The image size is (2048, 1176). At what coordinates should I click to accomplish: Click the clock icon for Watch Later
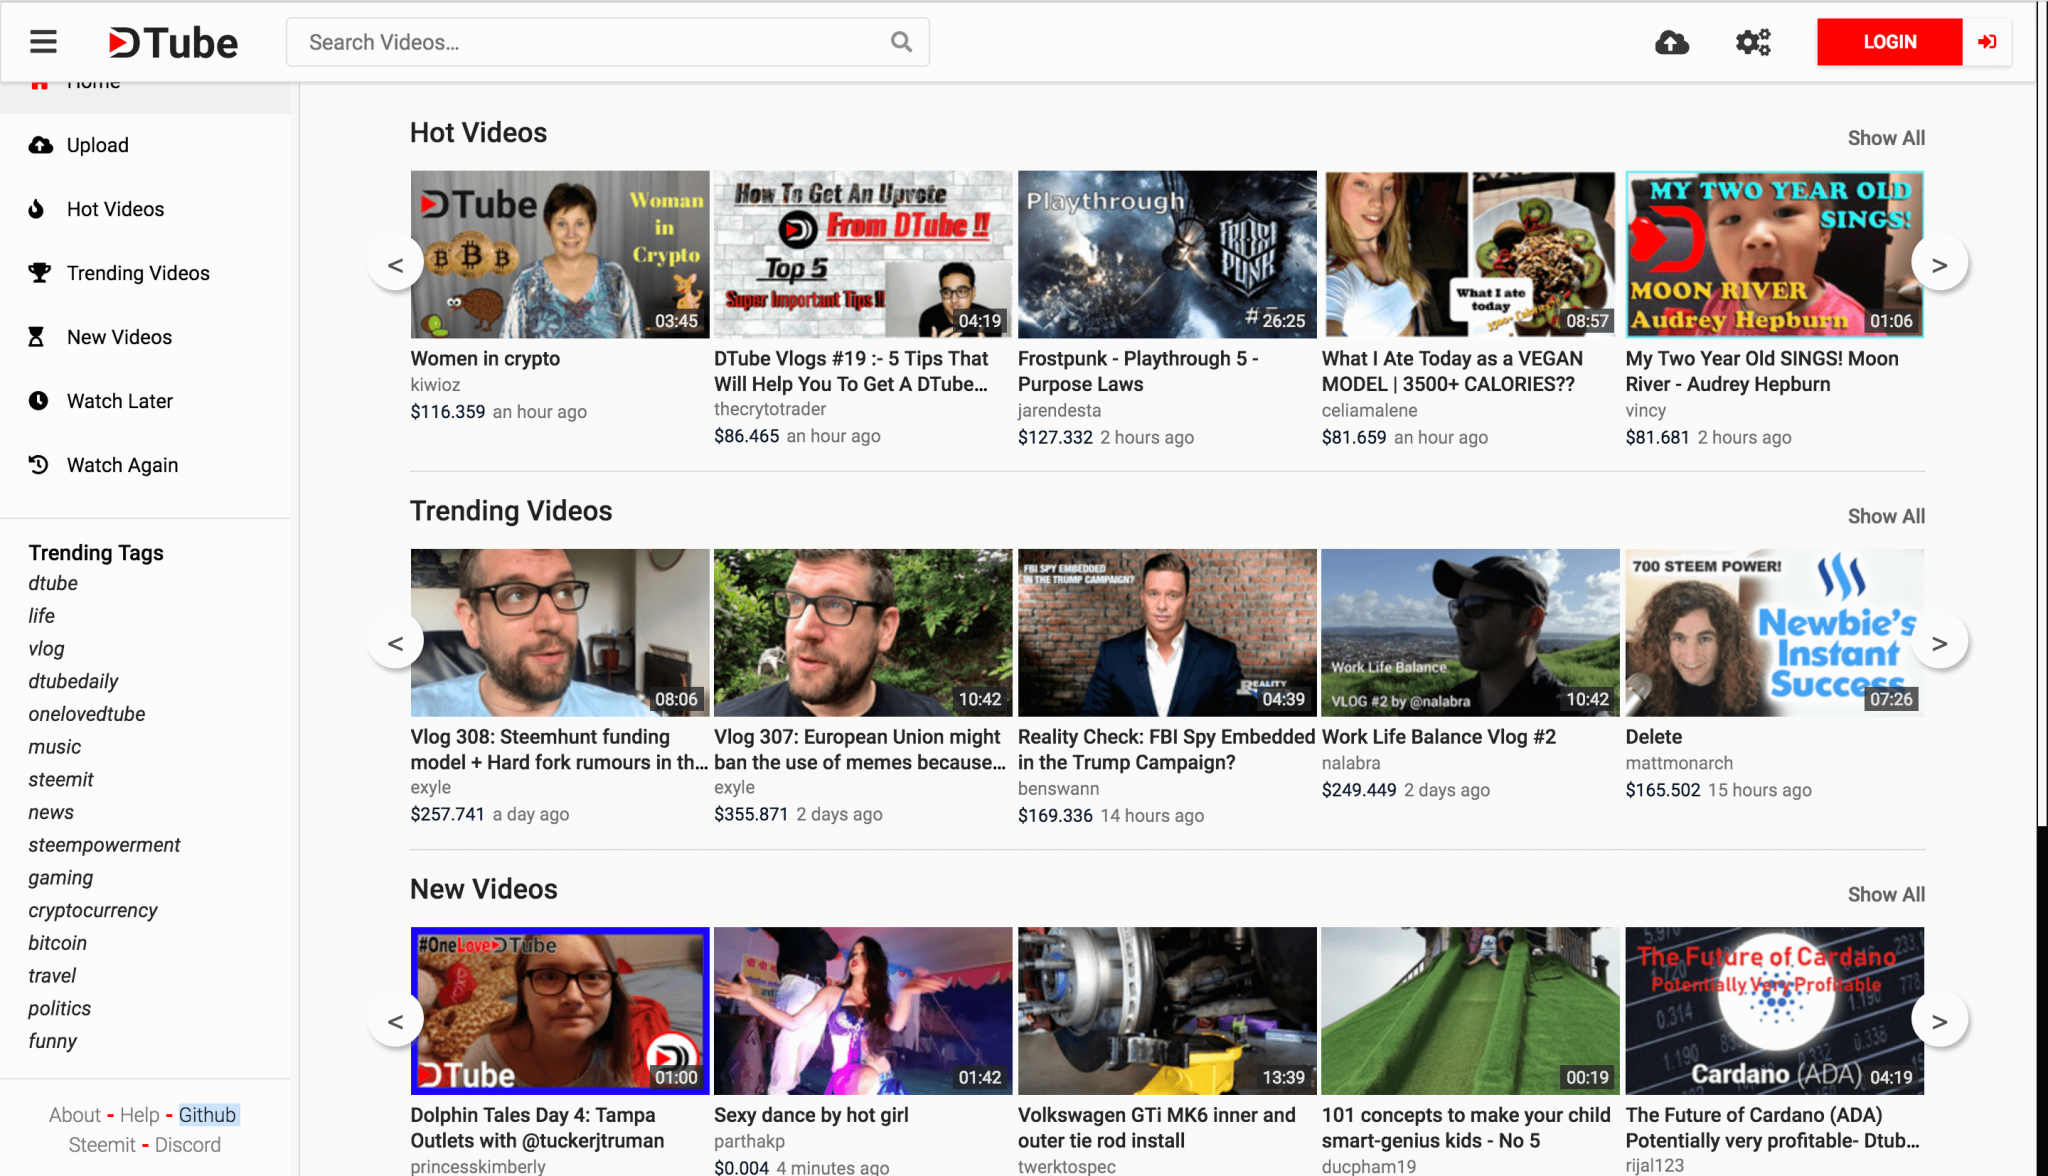tap(38, 401)
